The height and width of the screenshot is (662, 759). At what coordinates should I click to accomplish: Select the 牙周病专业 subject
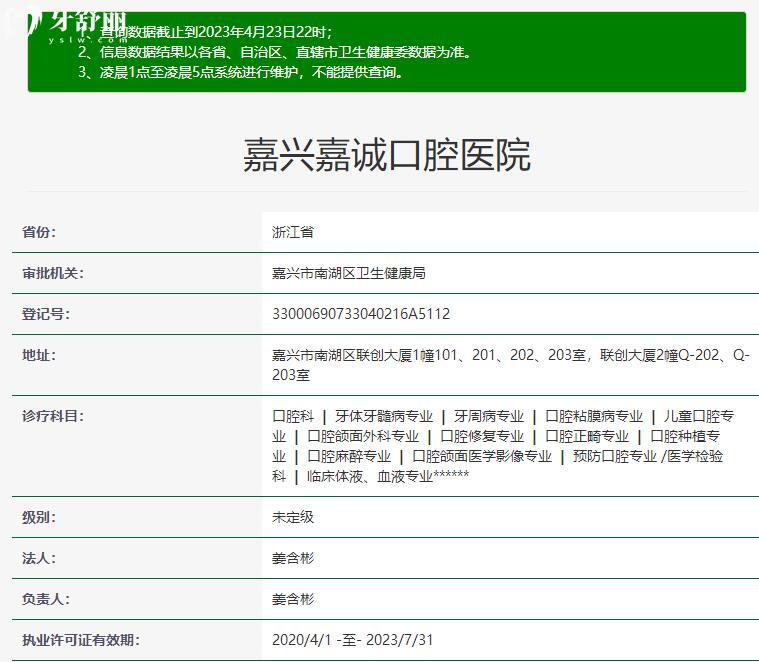tap(489, 416)
